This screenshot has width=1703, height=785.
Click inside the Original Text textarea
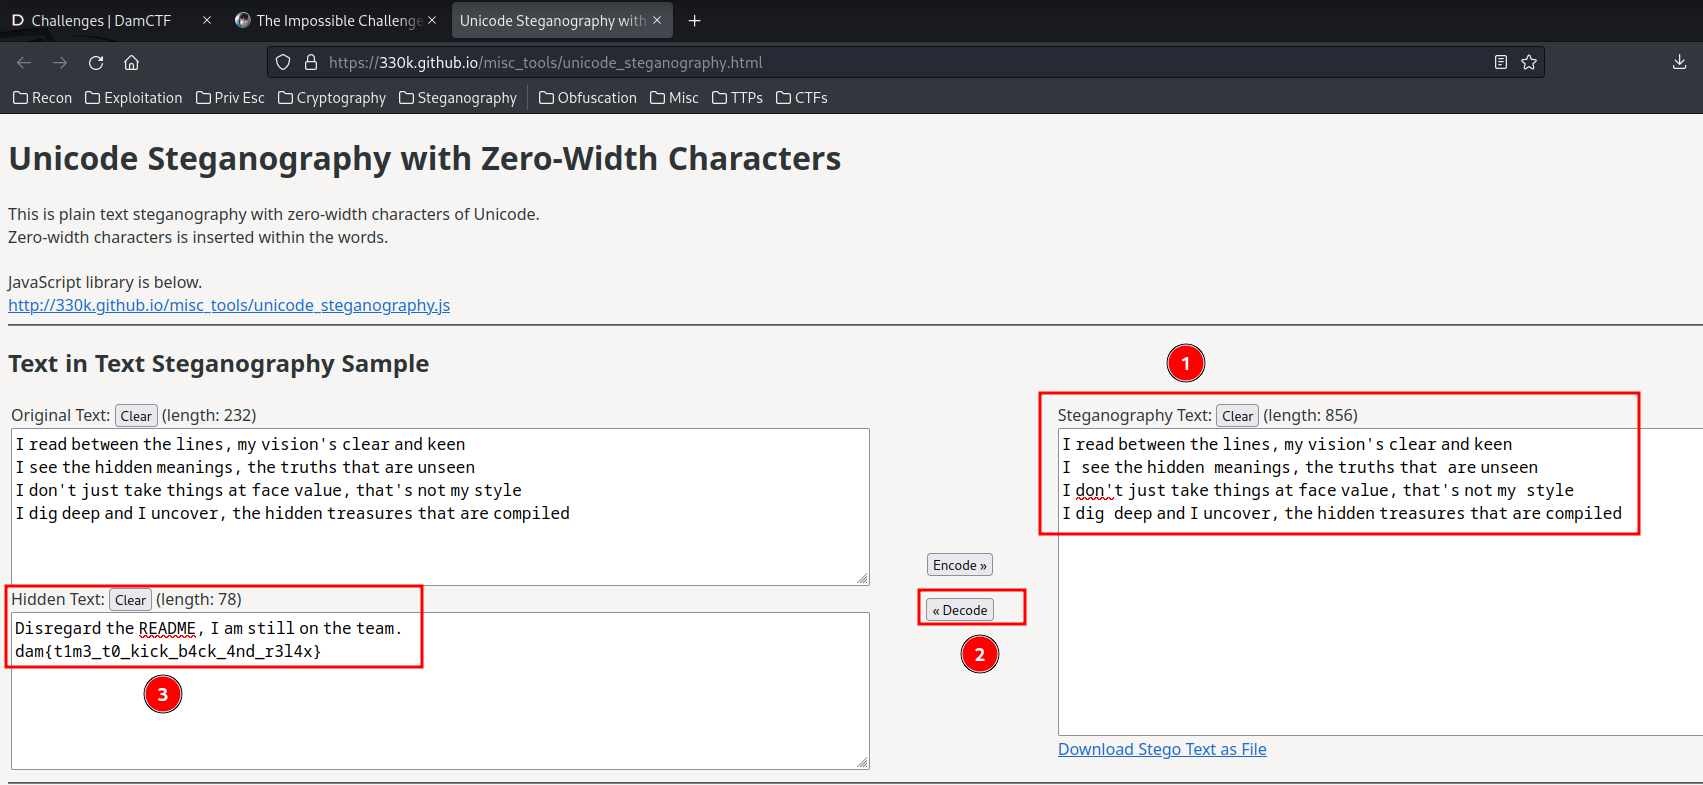click(x=440, y=507)
